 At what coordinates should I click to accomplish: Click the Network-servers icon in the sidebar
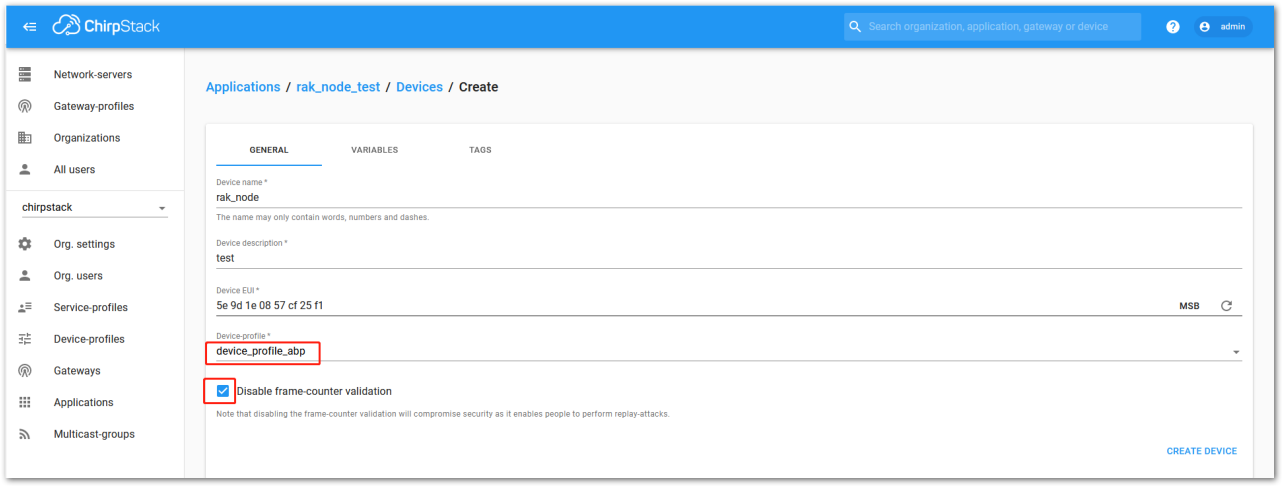tap(25, 74)
